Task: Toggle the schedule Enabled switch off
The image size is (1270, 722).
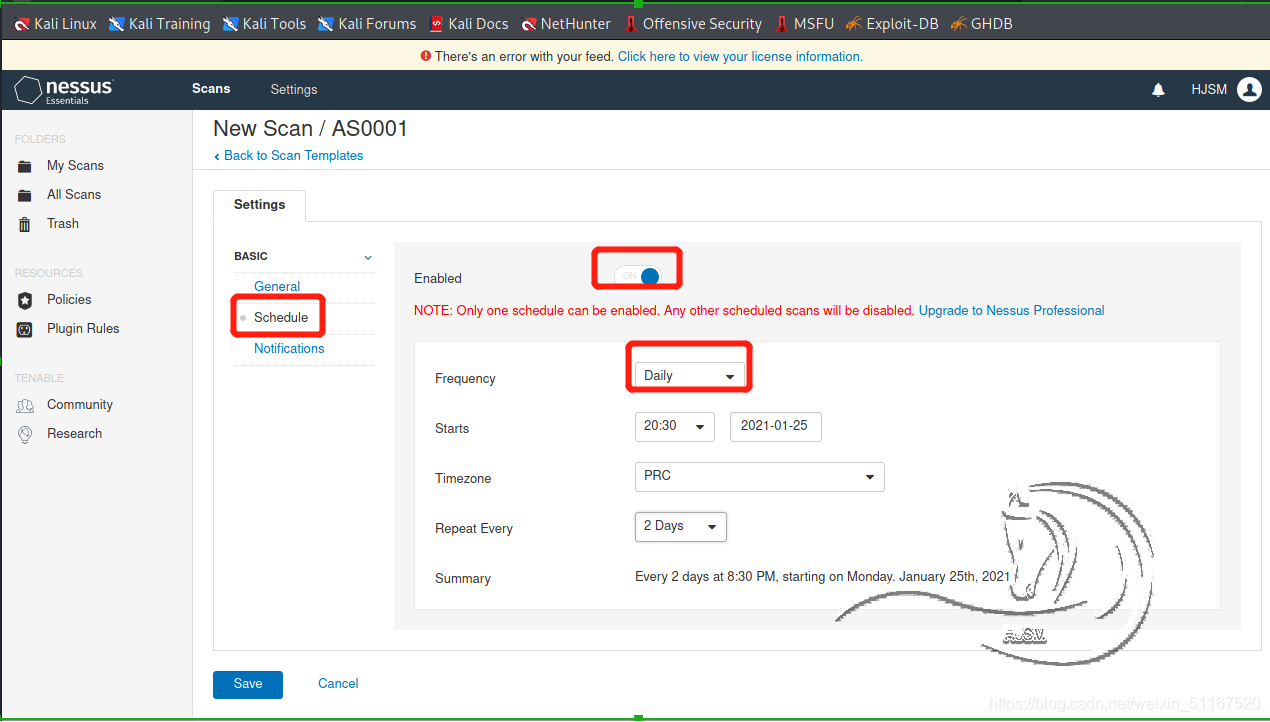Action: pos(638,276)
